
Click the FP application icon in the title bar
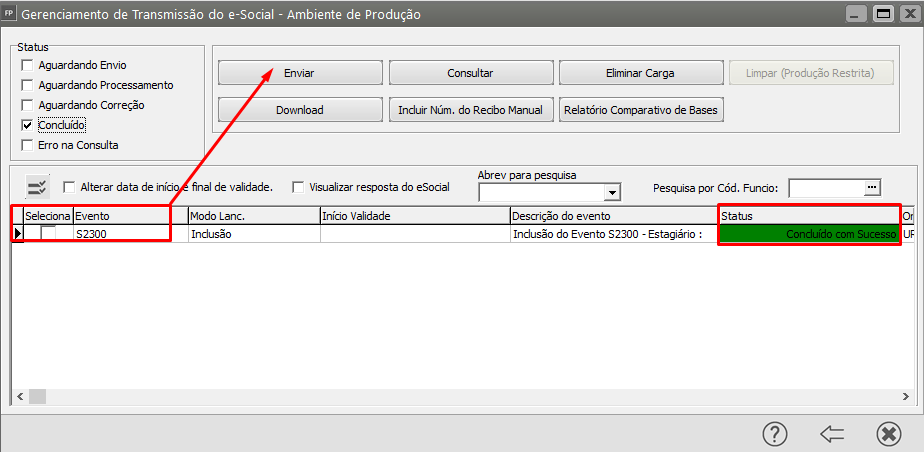9,13
